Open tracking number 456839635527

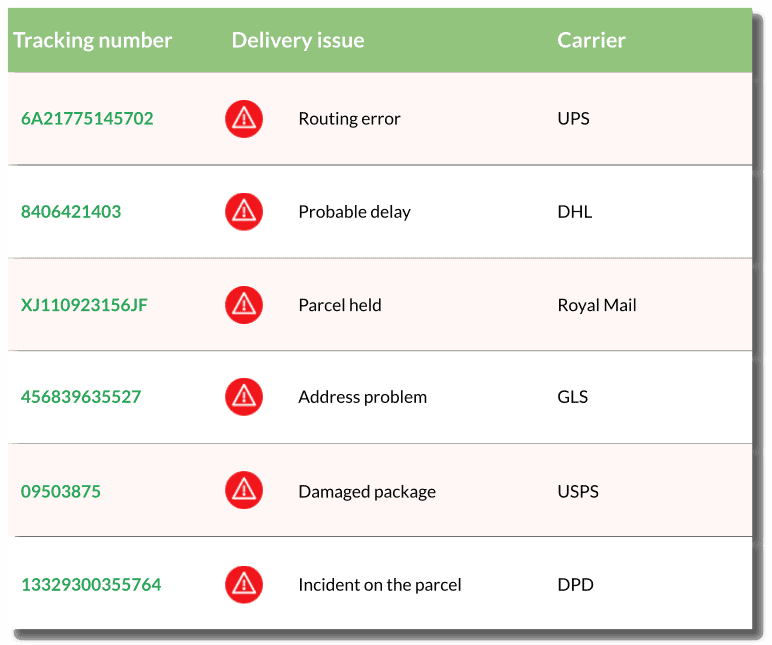[x=81, y=397]
